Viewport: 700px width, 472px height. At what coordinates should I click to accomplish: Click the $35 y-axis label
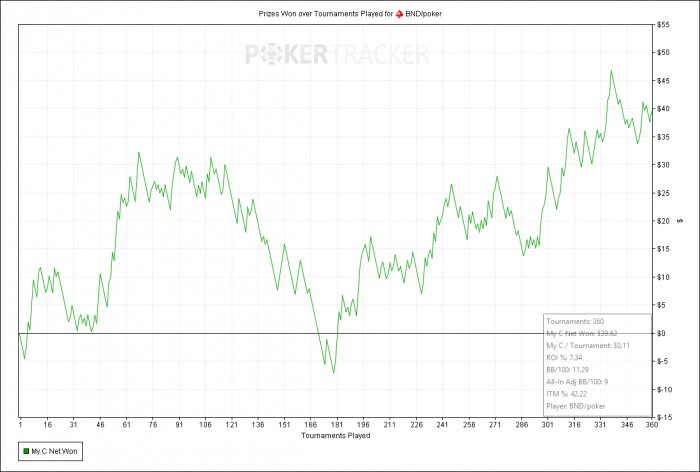coord(663,137)
